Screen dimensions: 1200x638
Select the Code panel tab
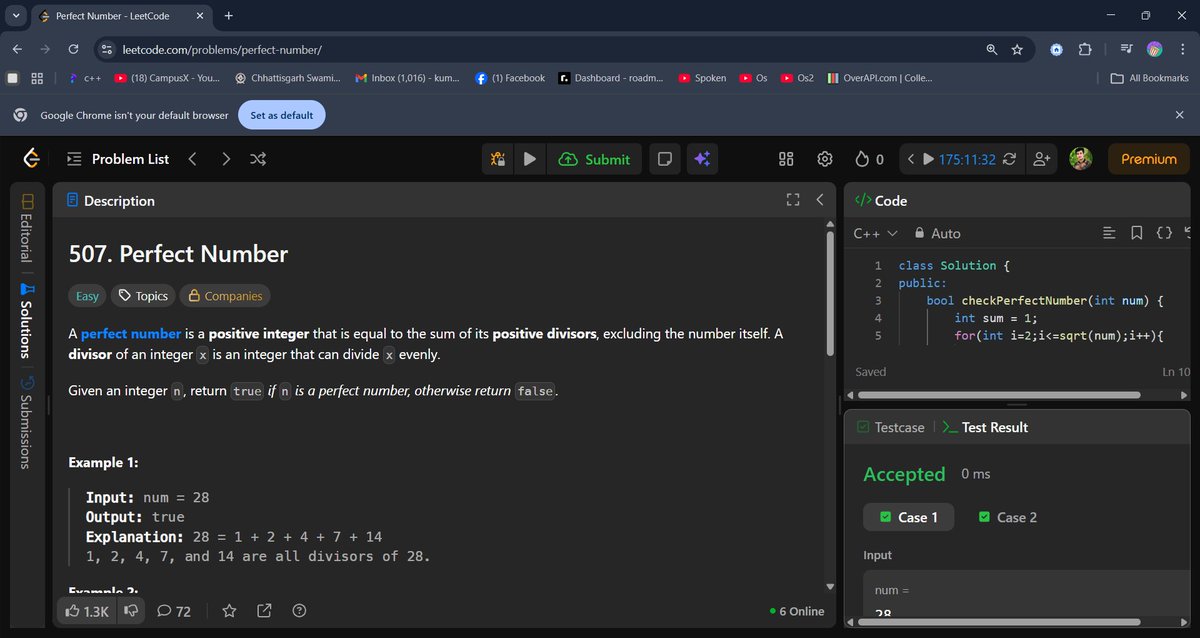(x=881, y=200)
